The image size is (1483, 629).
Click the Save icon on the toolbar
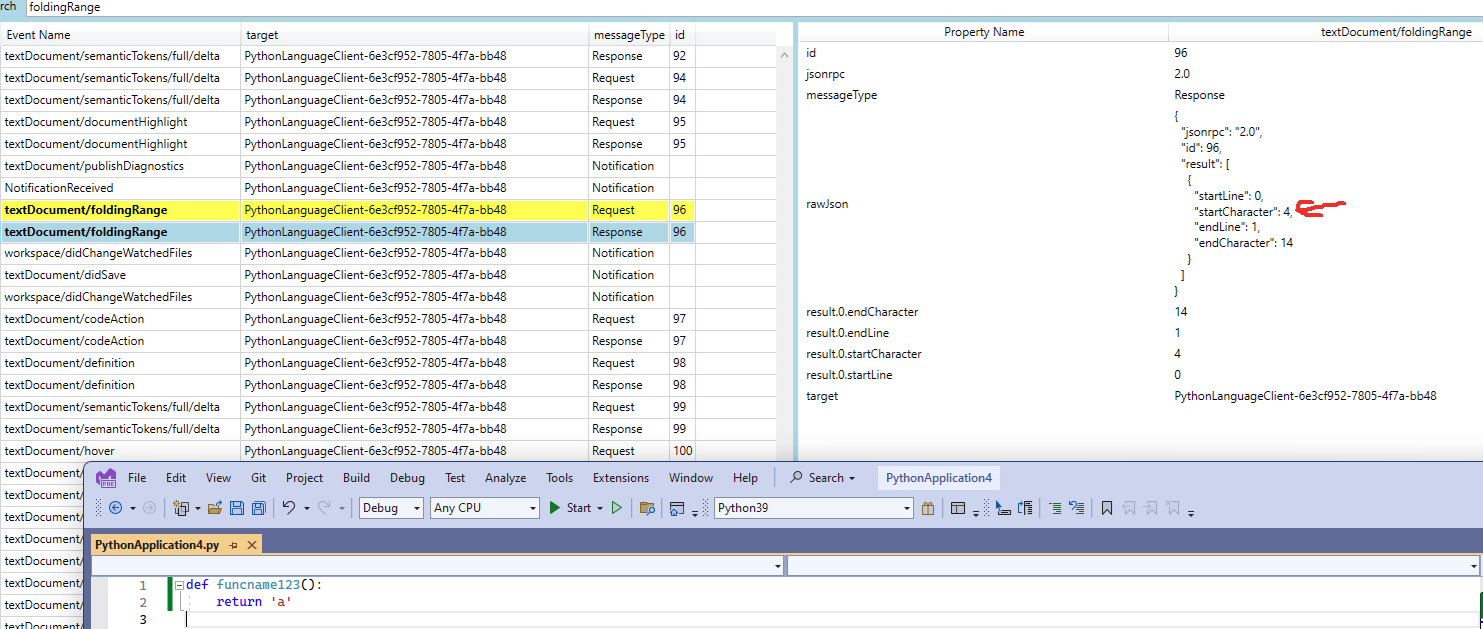point(236,508)
